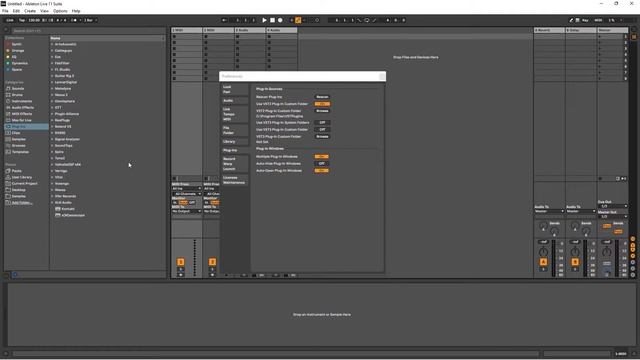The image size is (640, 360).
Task: Toggle the A Reverb return activator
Action: (x=543, y=262)
